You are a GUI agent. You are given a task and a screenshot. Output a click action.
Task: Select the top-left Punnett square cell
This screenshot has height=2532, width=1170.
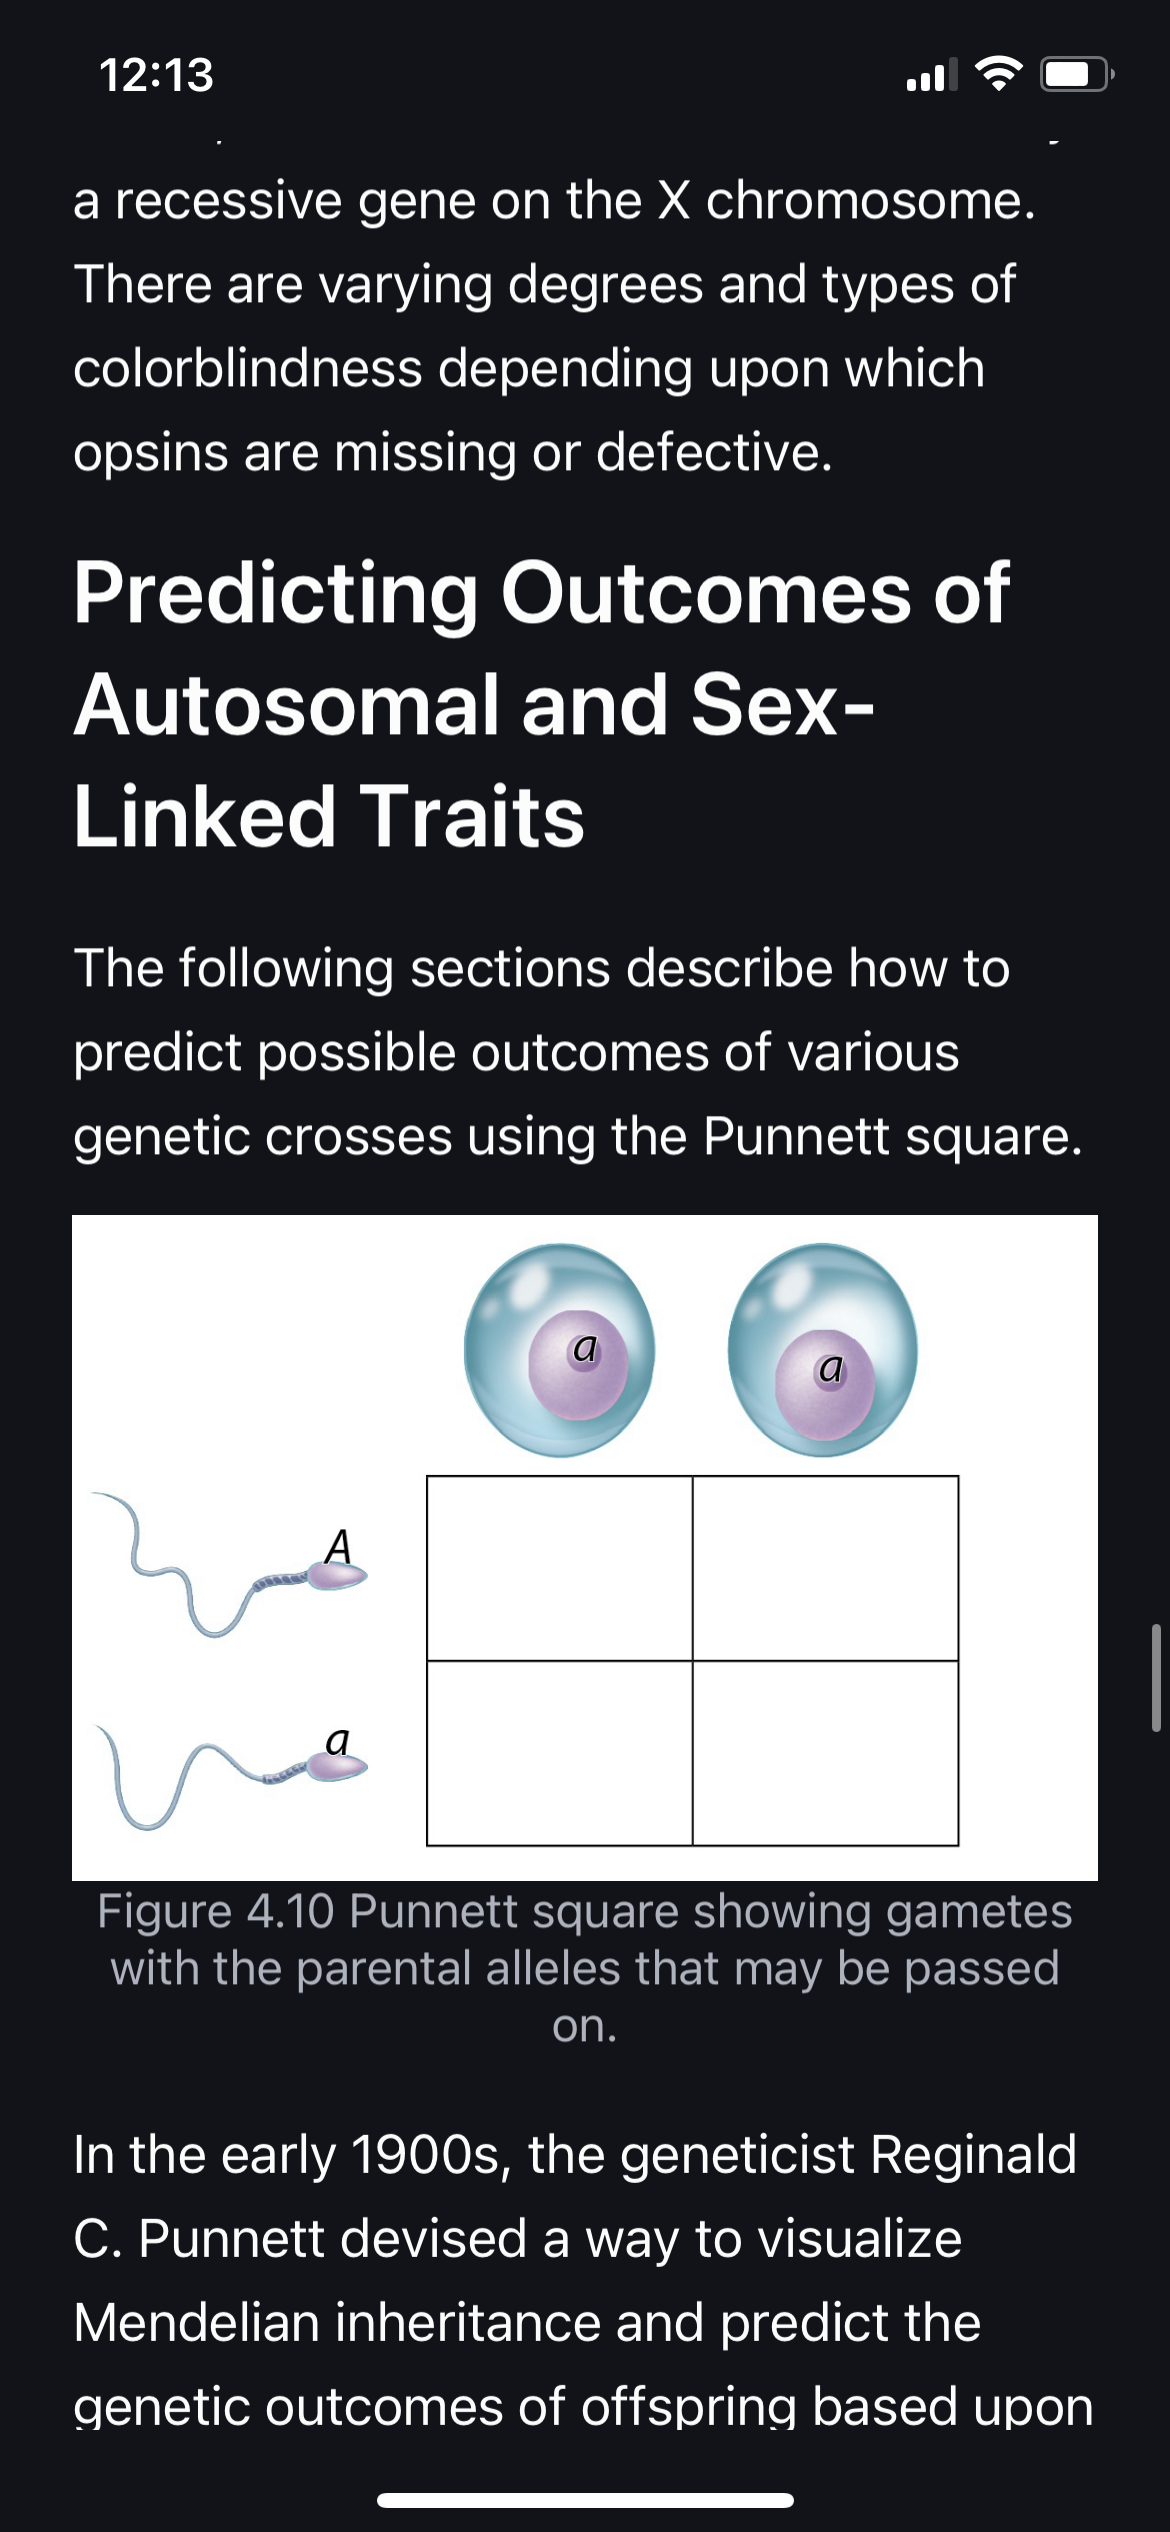pos(560,1568)
